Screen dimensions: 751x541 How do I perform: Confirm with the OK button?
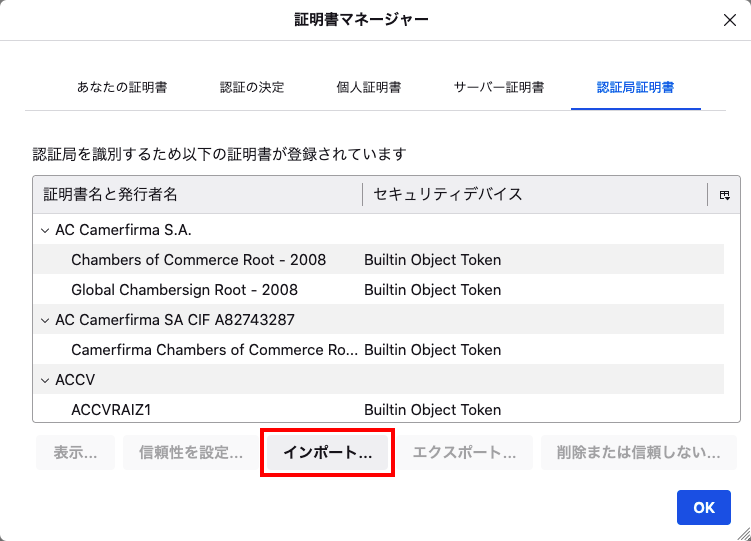[x=704, y=507]
